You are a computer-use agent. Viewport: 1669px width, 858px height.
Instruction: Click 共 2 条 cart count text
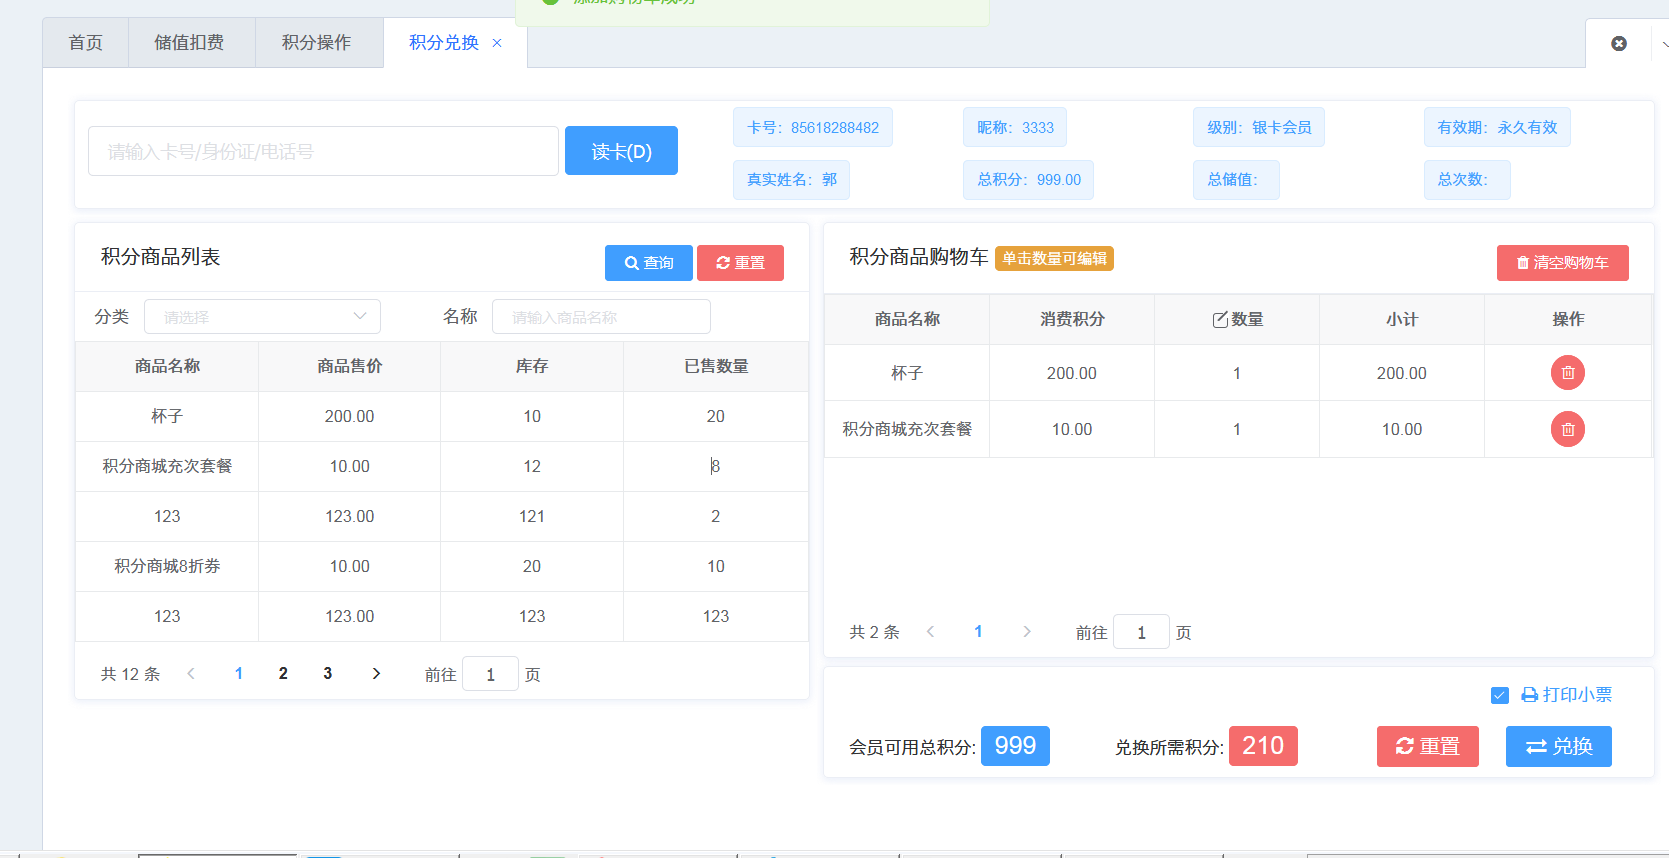pyautogui.click(x=874, y=632)
